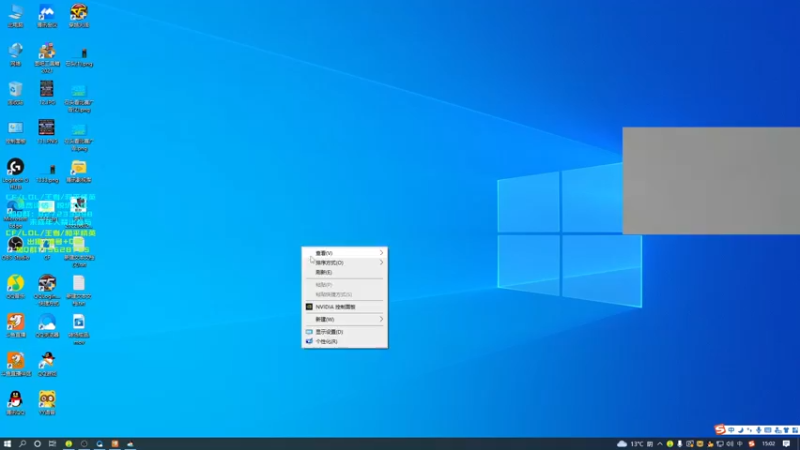Open the Recycle Bin desktop icon
Viewport: 800px width, 450px height.
click(15, 93)
